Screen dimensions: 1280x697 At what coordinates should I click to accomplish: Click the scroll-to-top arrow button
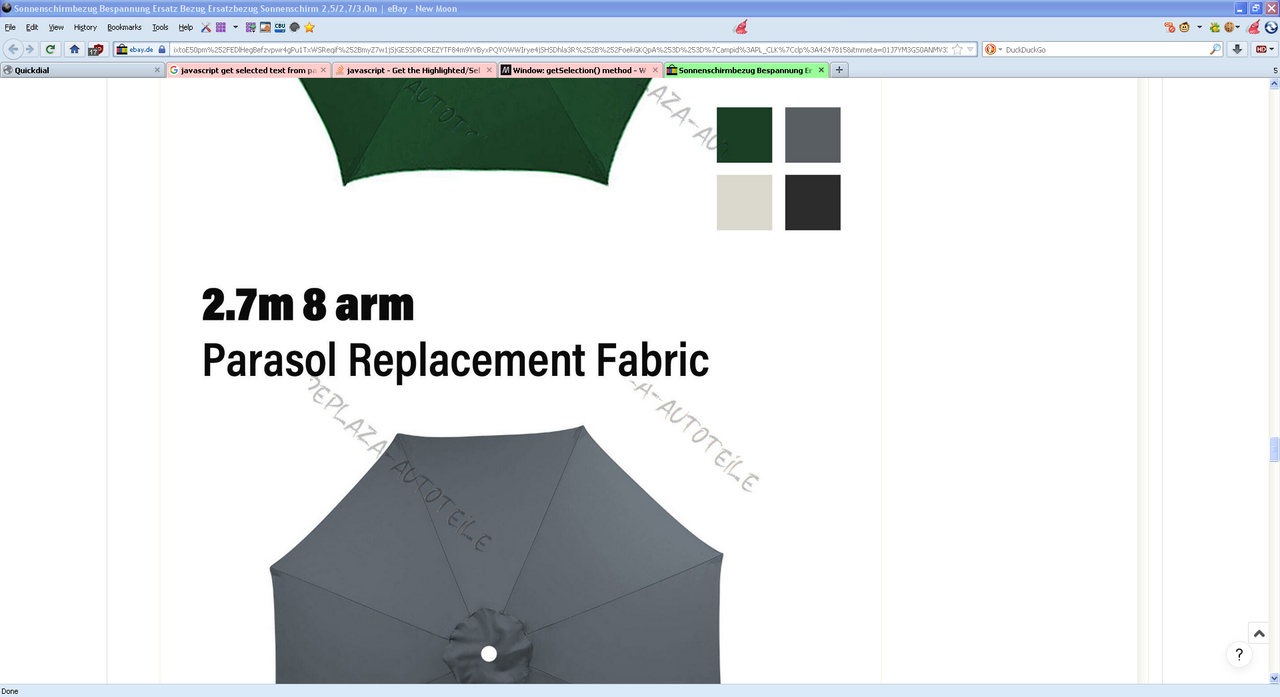point(1259,633)
